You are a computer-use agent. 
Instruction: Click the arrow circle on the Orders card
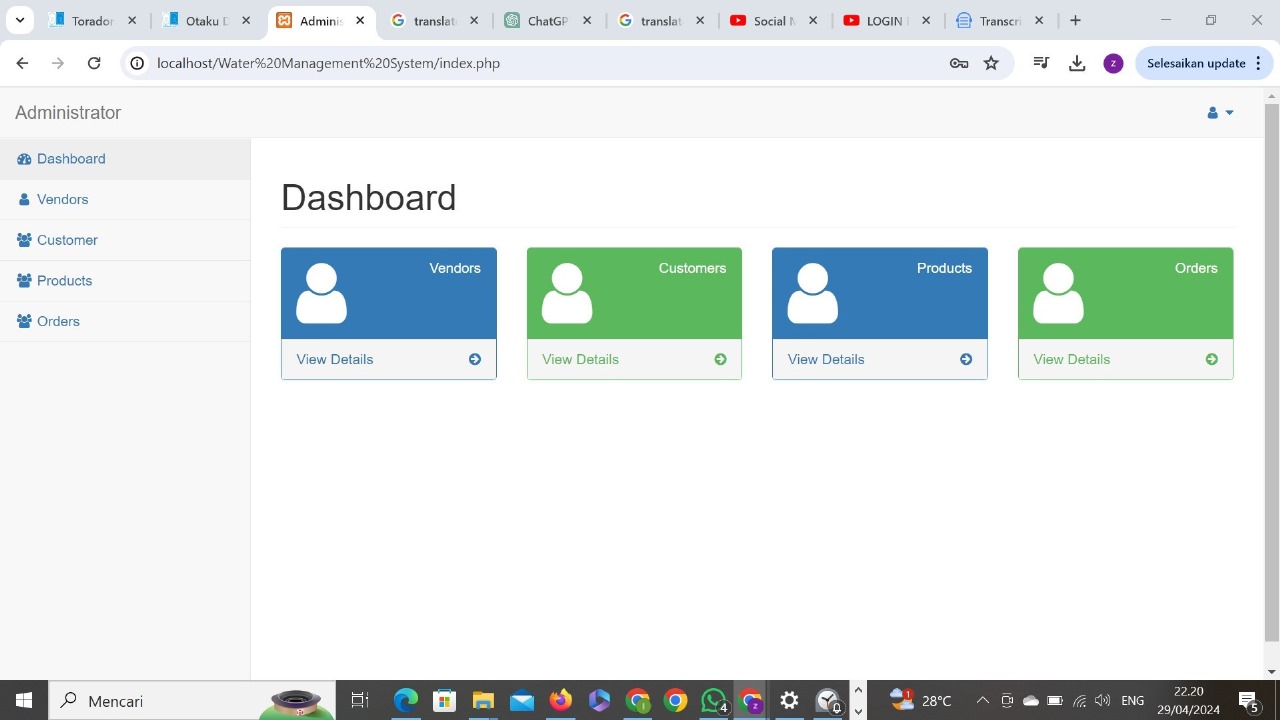tap(1211, 359)
